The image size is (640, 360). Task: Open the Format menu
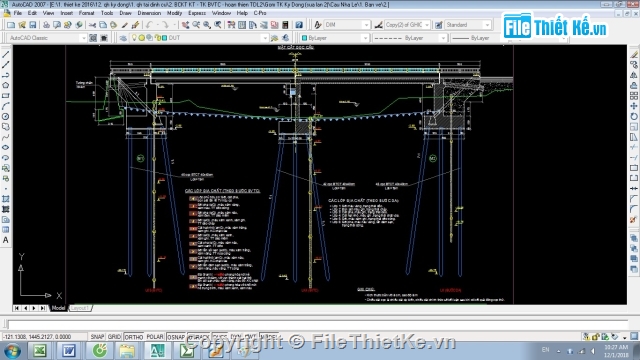tap(86, 13)
